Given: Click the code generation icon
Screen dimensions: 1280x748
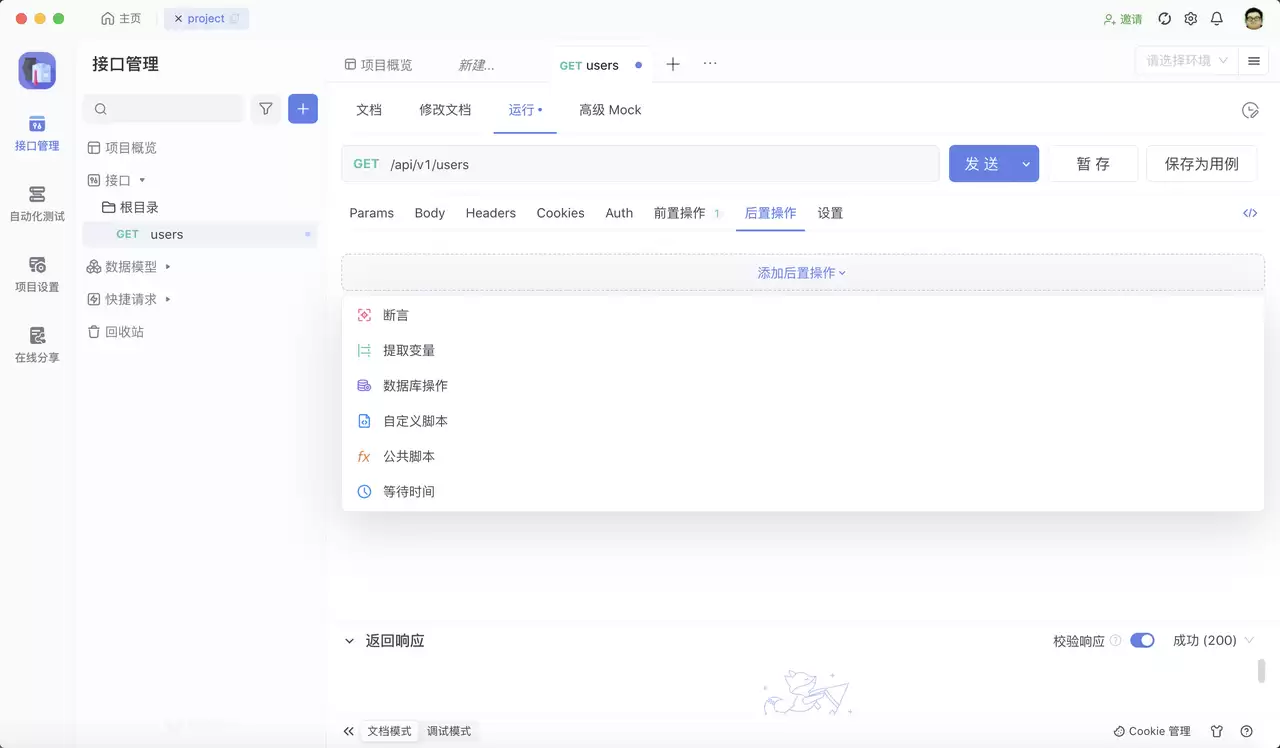Looking at the screenshot, I should coord(1250,213).
